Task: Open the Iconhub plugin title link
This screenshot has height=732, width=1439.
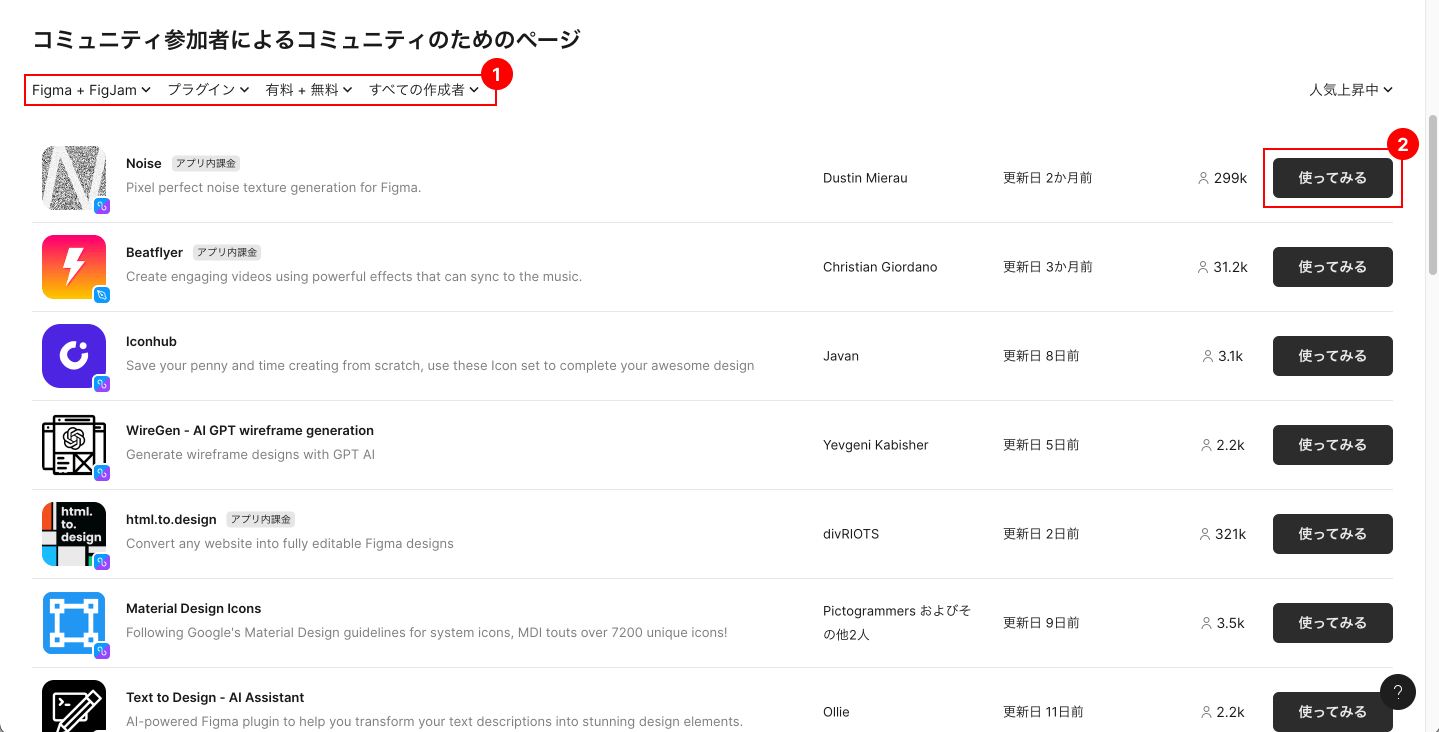Action: pos(151,341)
